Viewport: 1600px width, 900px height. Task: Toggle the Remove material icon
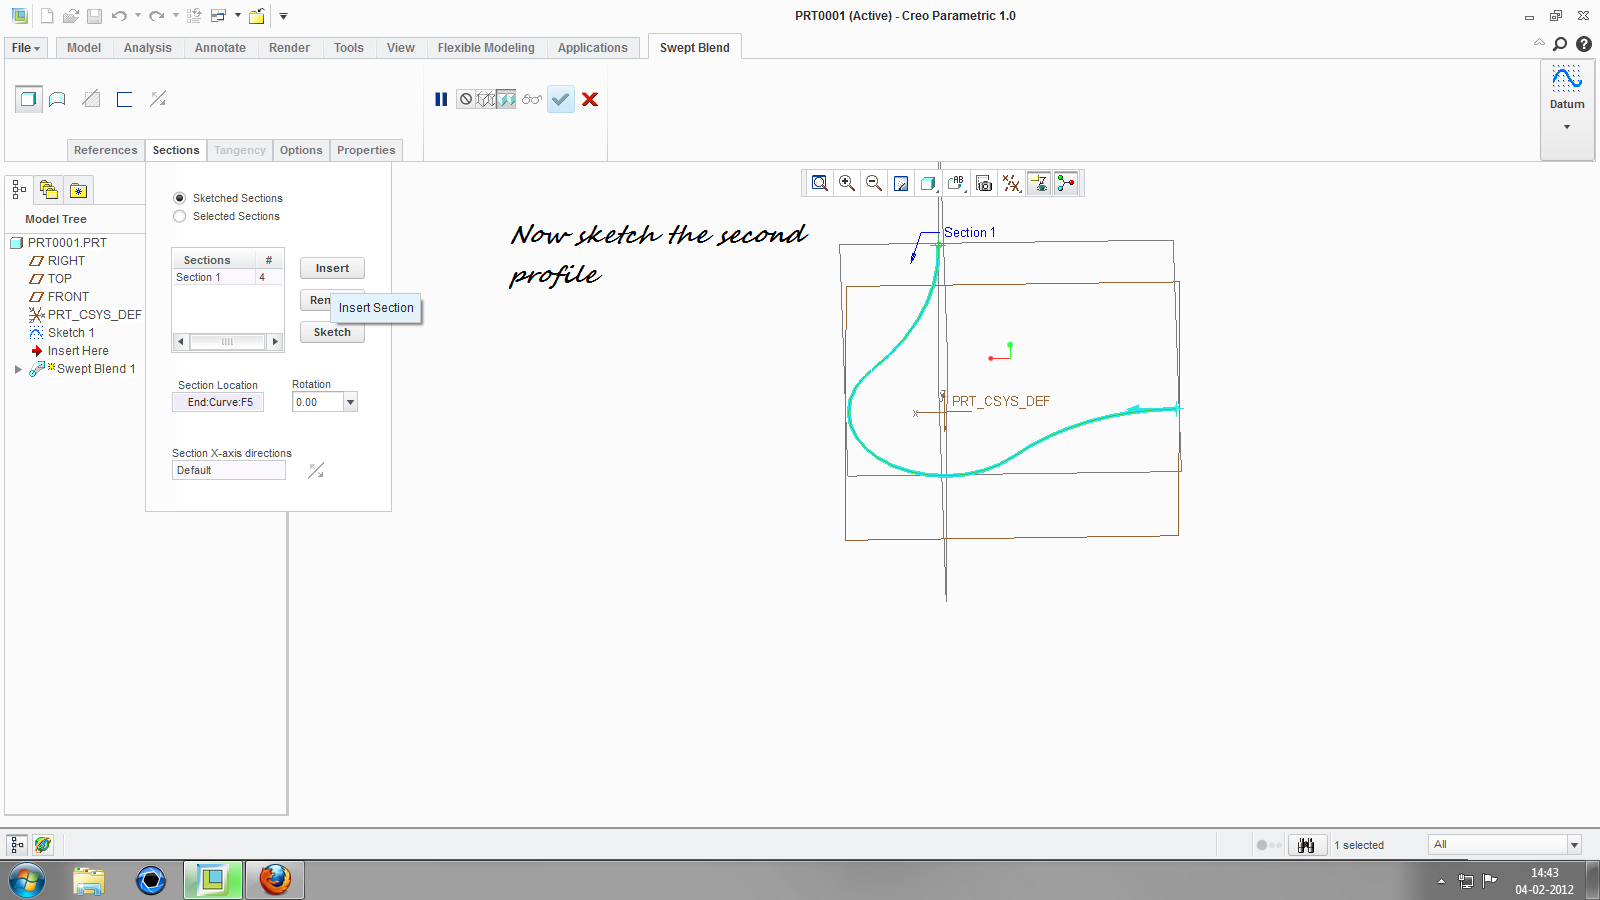(x=91, y=99)
